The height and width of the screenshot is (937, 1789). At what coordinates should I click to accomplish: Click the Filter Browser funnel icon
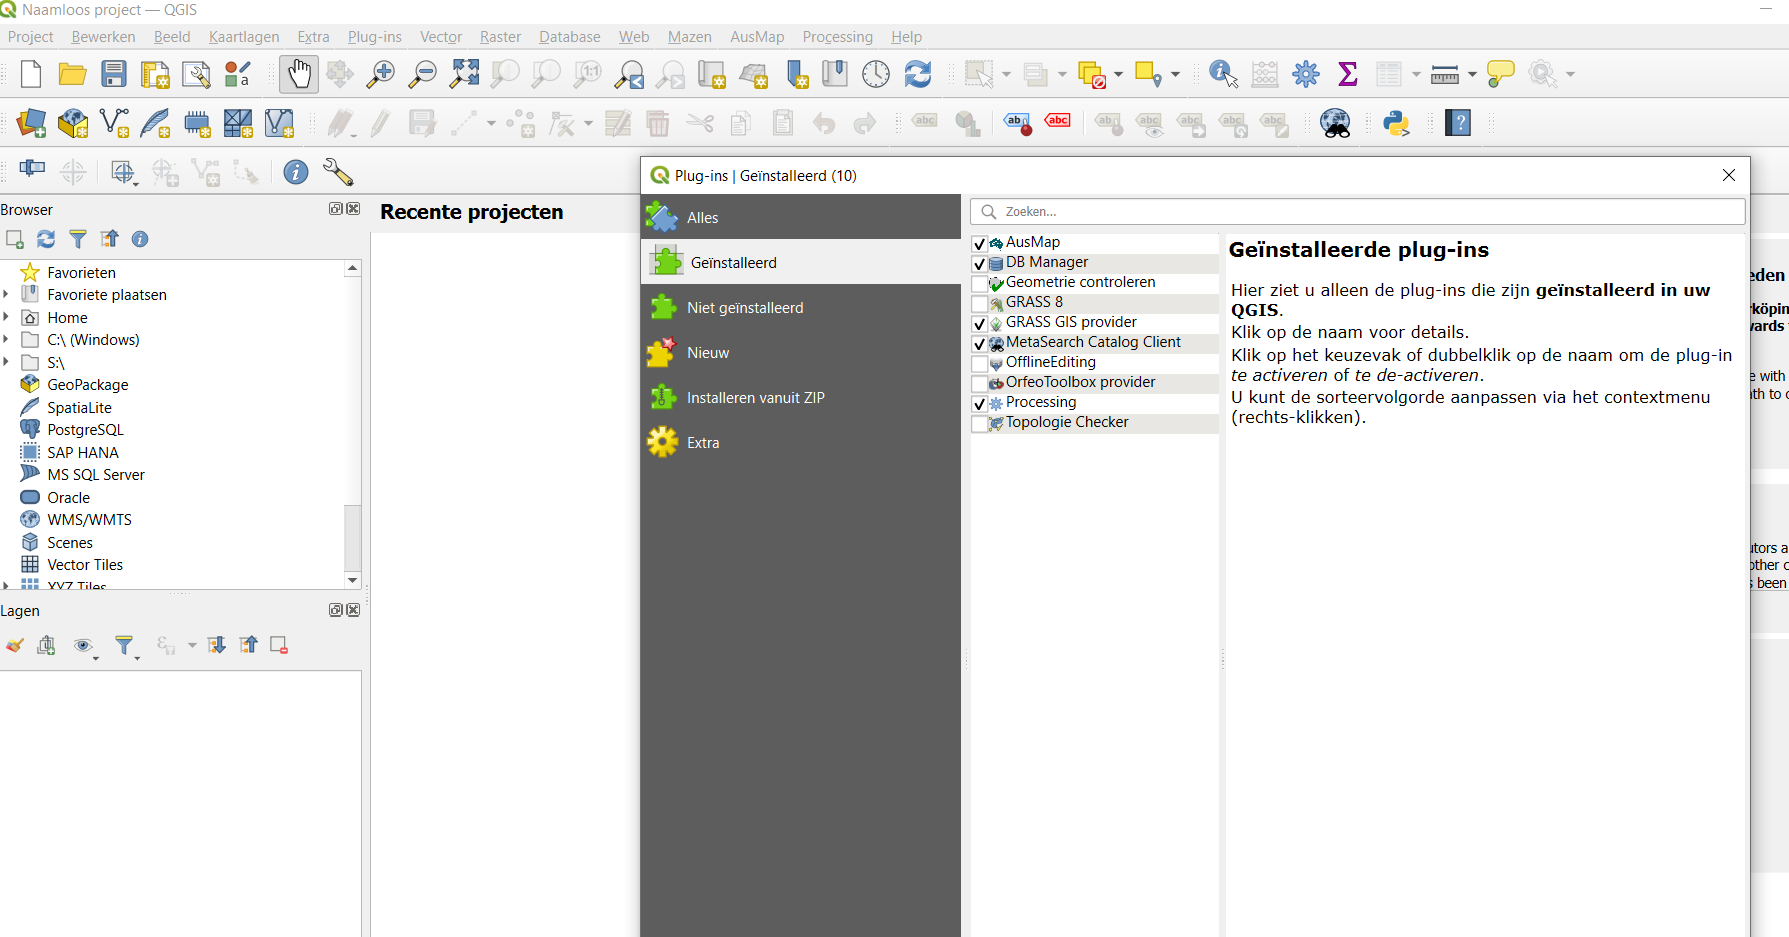click(x=78, y=239)
